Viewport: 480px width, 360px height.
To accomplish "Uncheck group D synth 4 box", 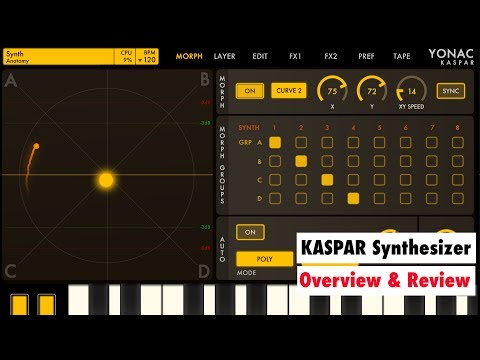I will tap(353, 199).
